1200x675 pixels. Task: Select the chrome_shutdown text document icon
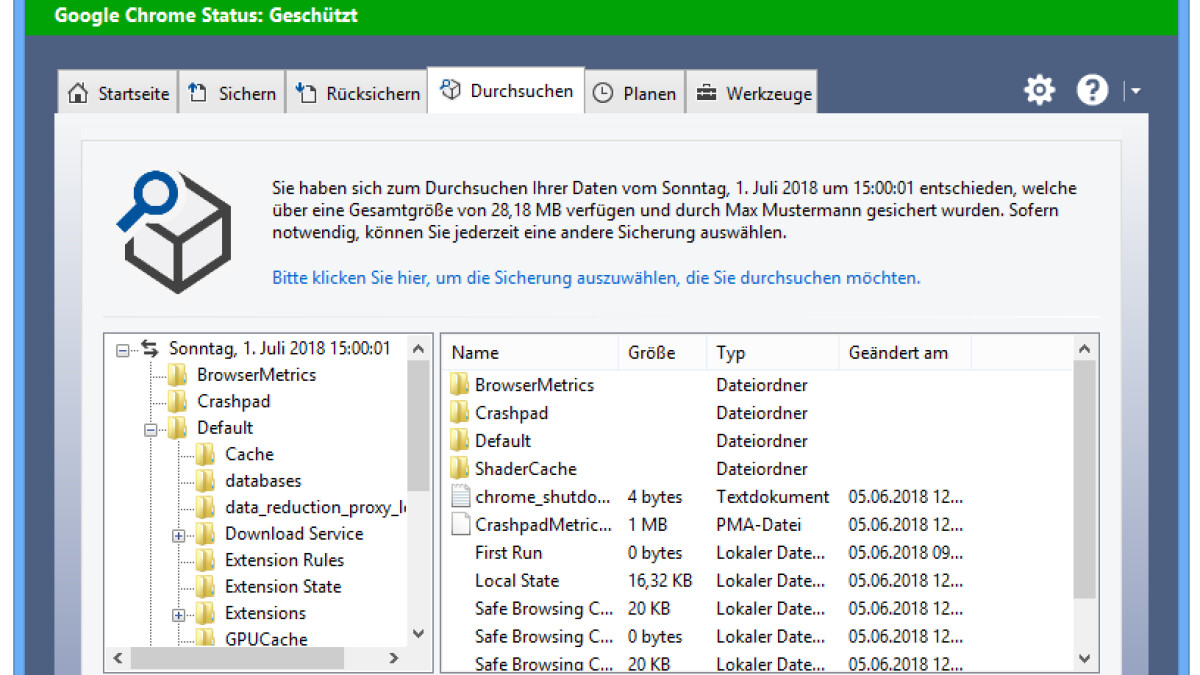point(460,496)
